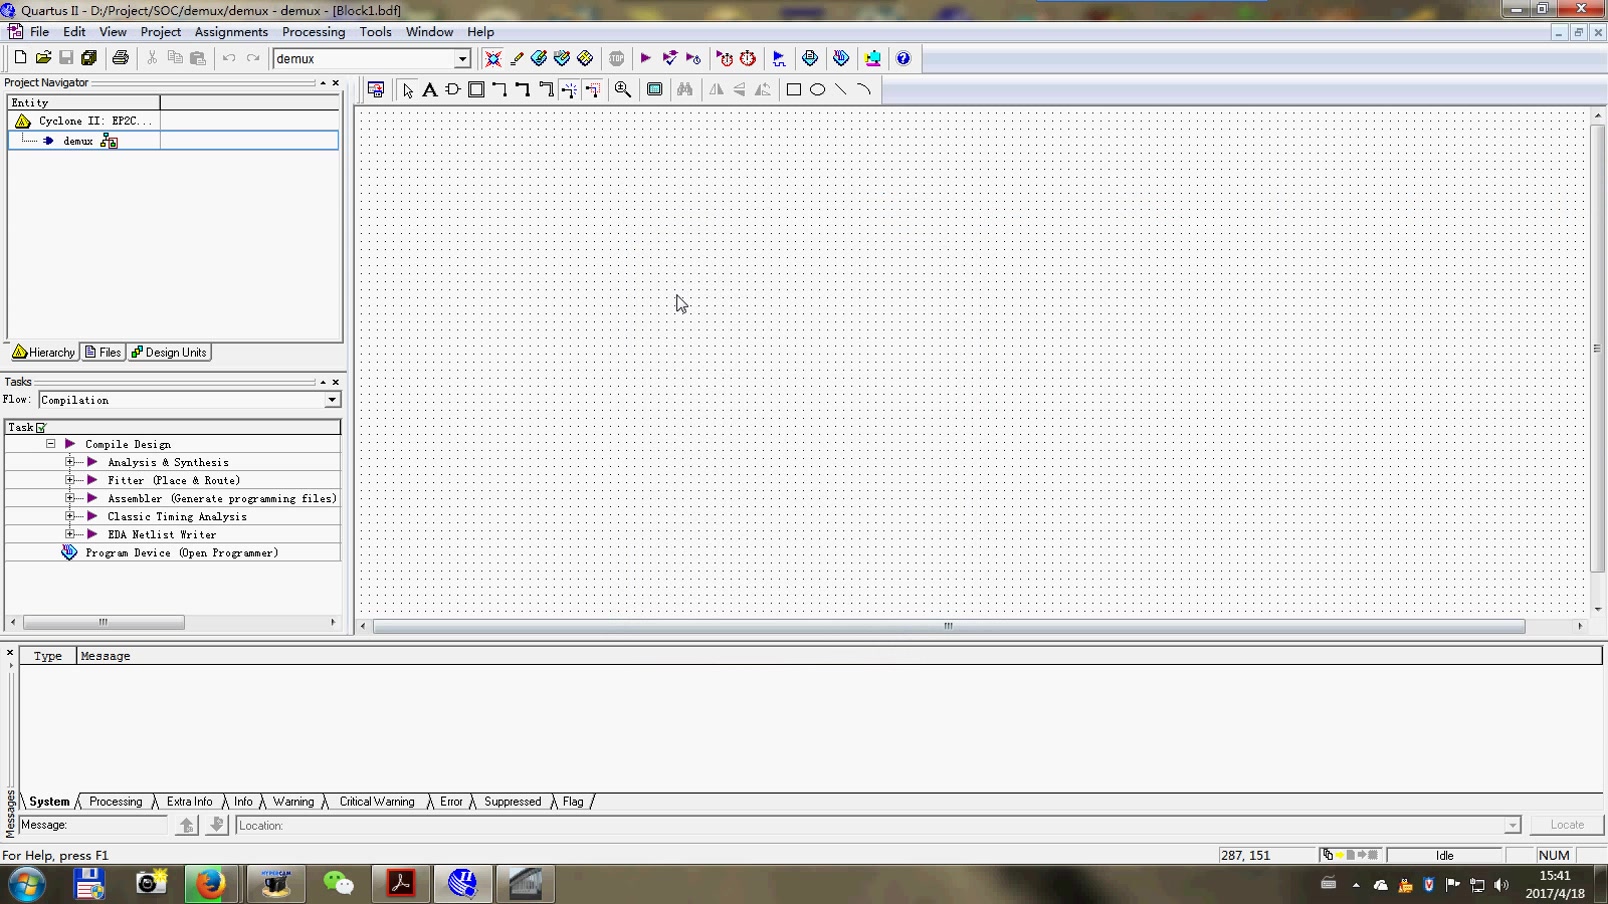Viewport: 1608px width, 904px height.
Task: Select Program Device (Open Programmer) task
Action: [x=181, y=552]
